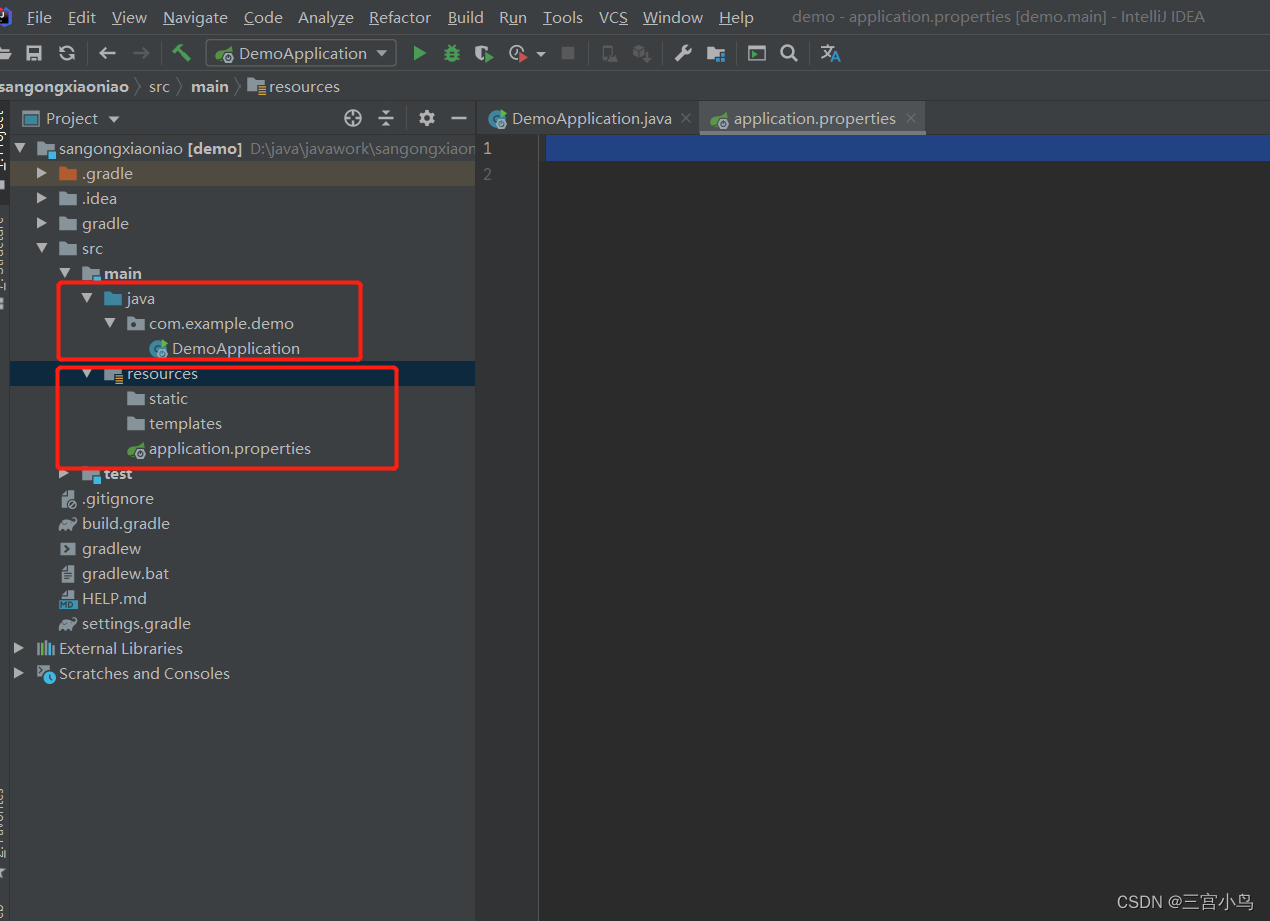This screenshot has height=921, width=1270.
Task: Run DemoApplication with Coverage icon
Action: 484,52
